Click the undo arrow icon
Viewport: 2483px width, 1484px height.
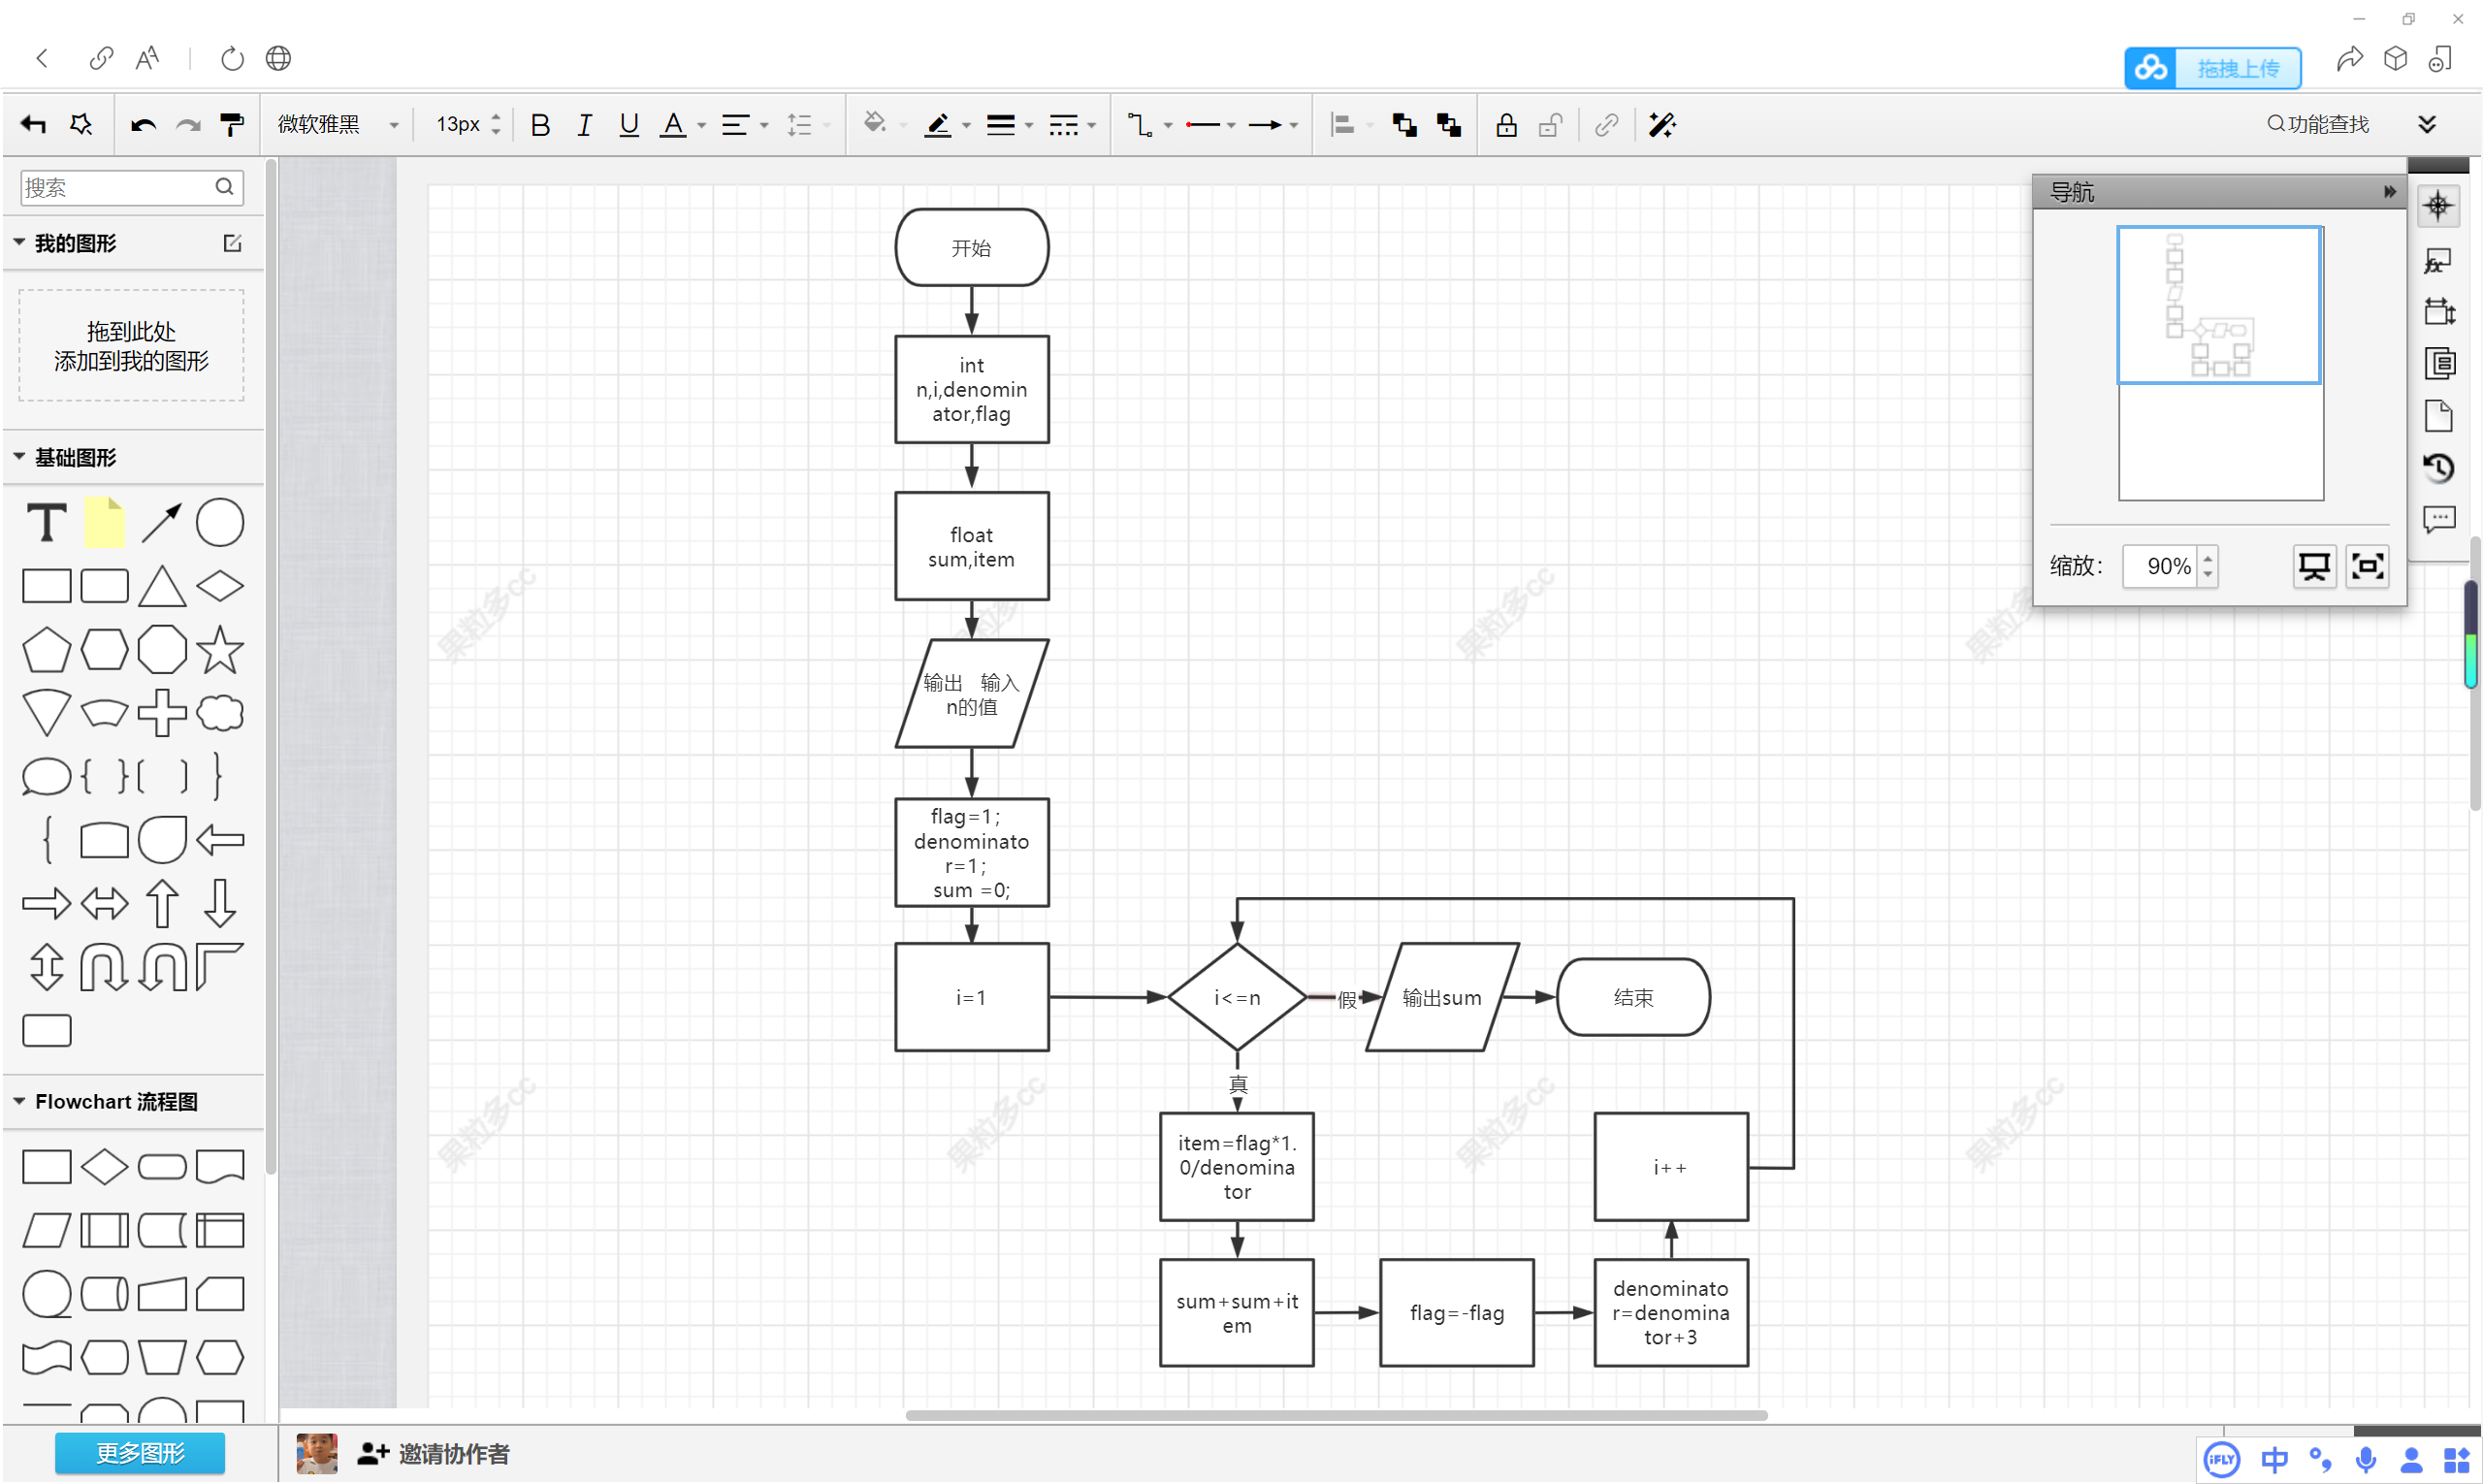143,125
